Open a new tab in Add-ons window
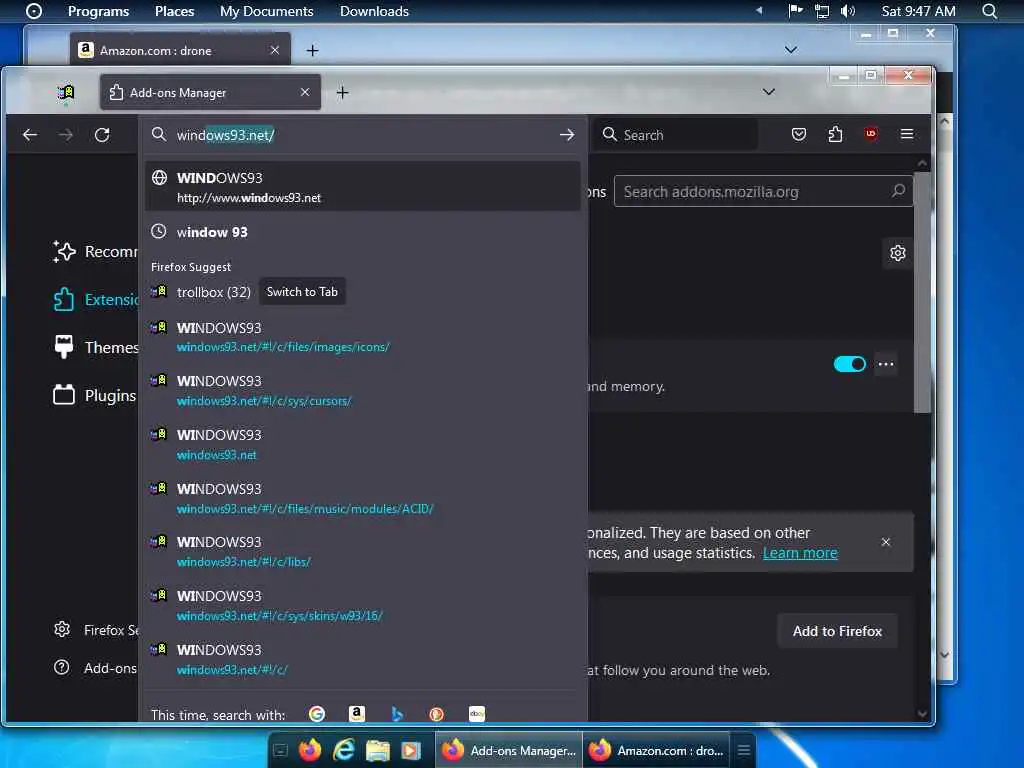This screenshot has height=768, width=1024. click(342, 93)
